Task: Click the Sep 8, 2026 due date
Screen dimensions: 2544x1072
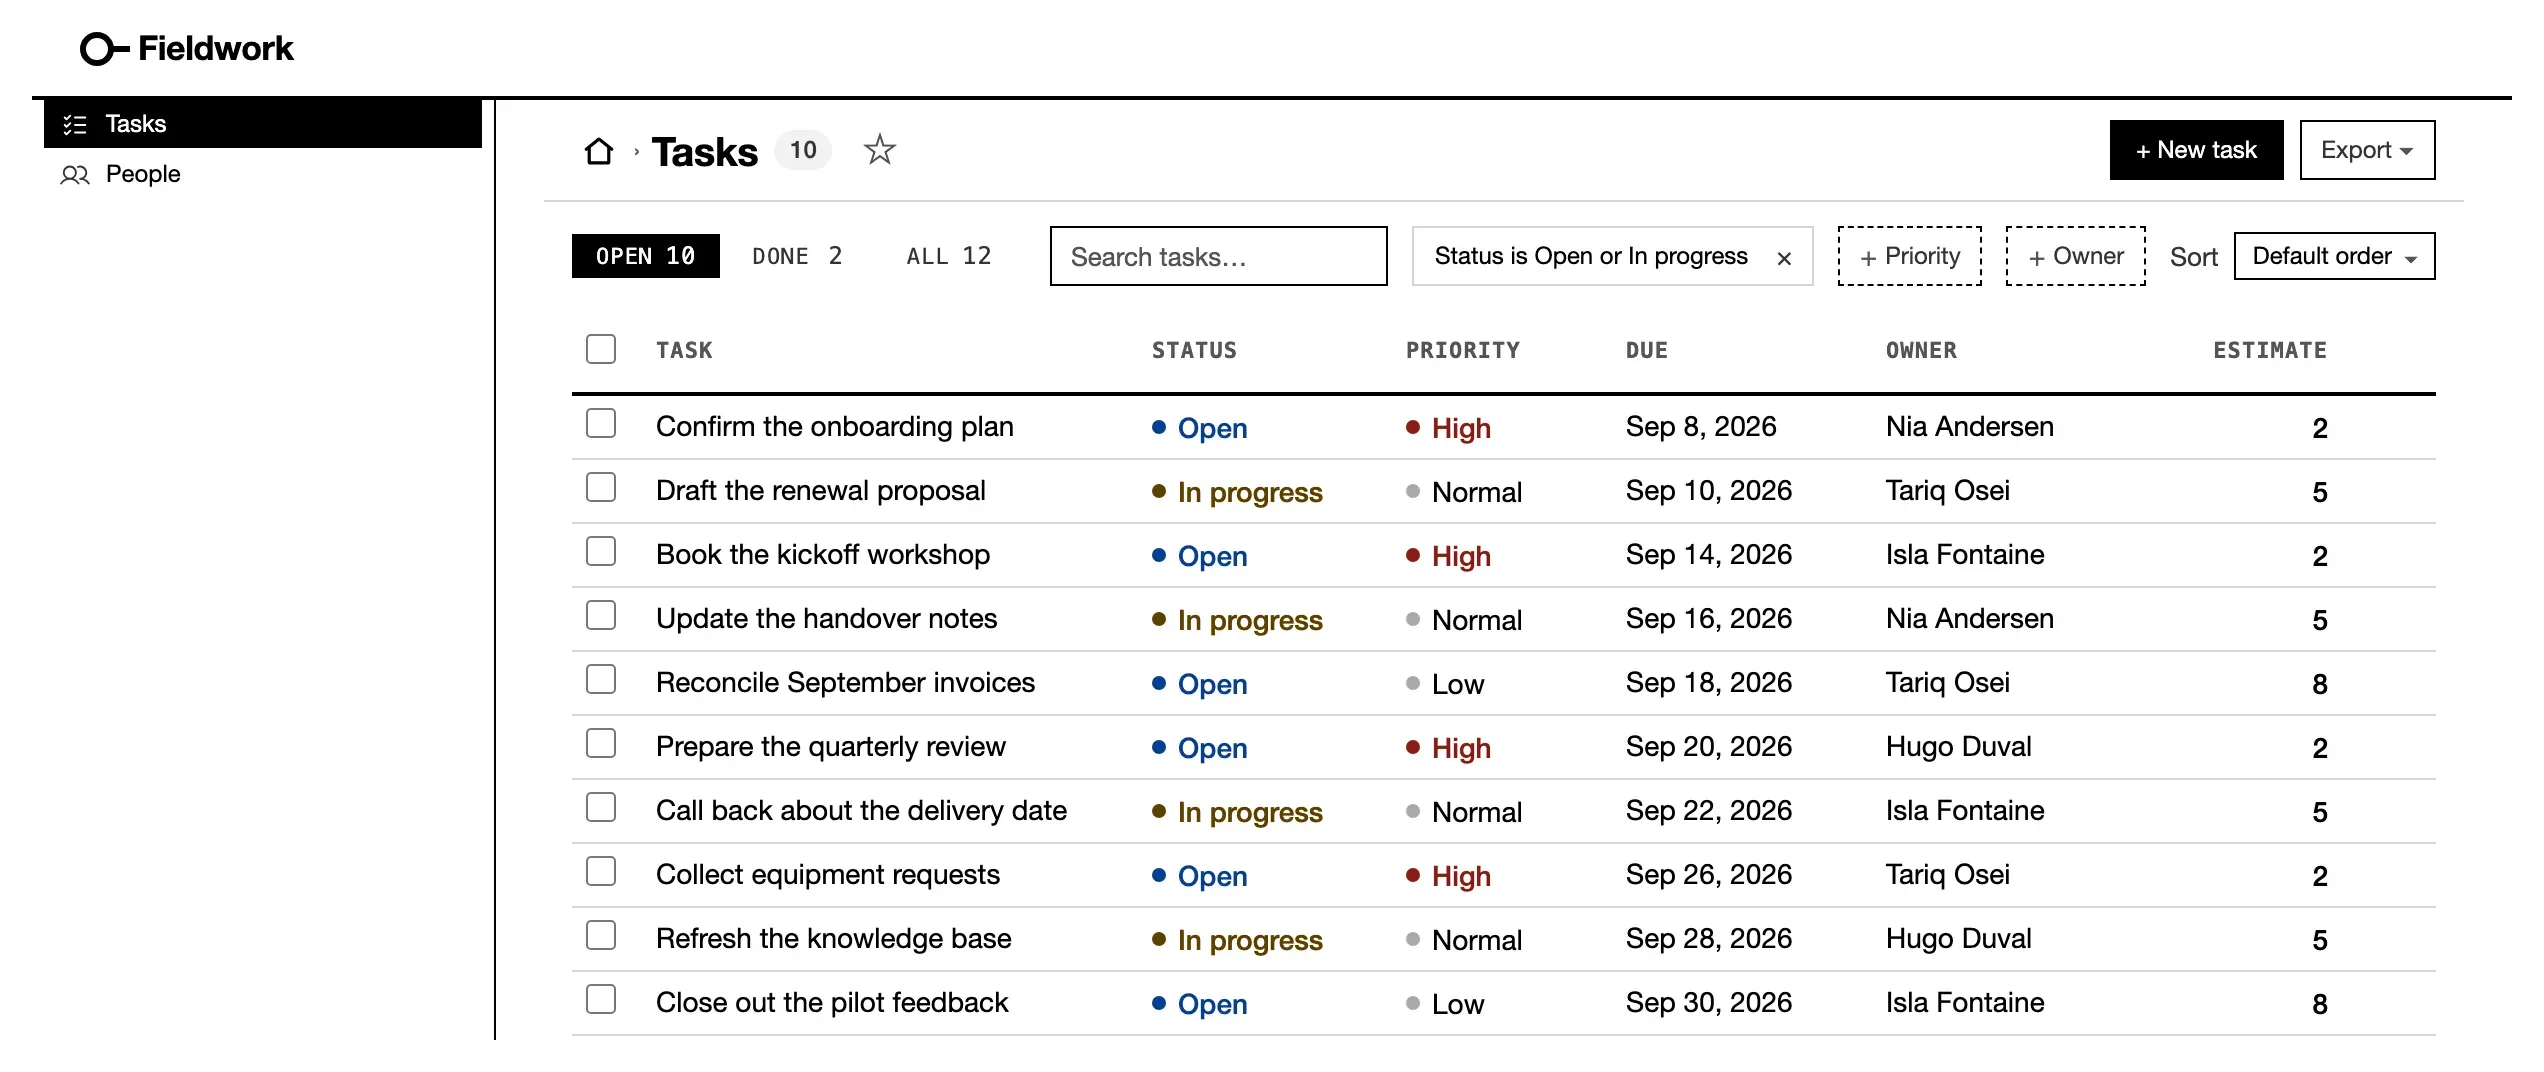Action: (x=1700, y=426)
